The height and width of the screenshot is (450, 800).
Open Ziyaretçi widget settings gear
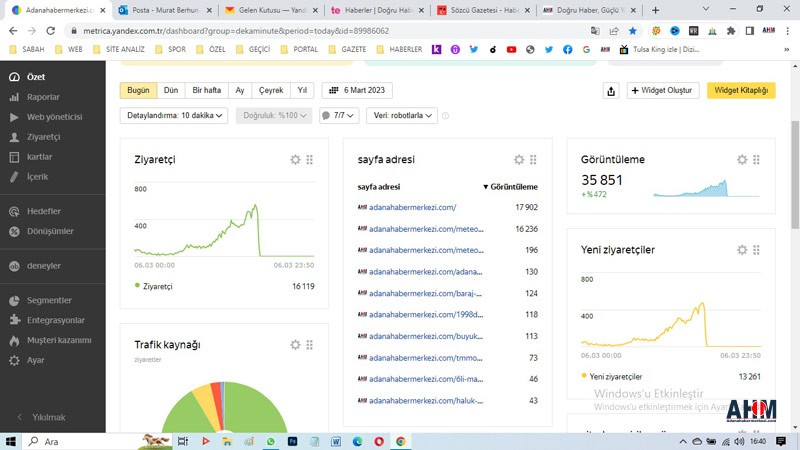(295, 160)
